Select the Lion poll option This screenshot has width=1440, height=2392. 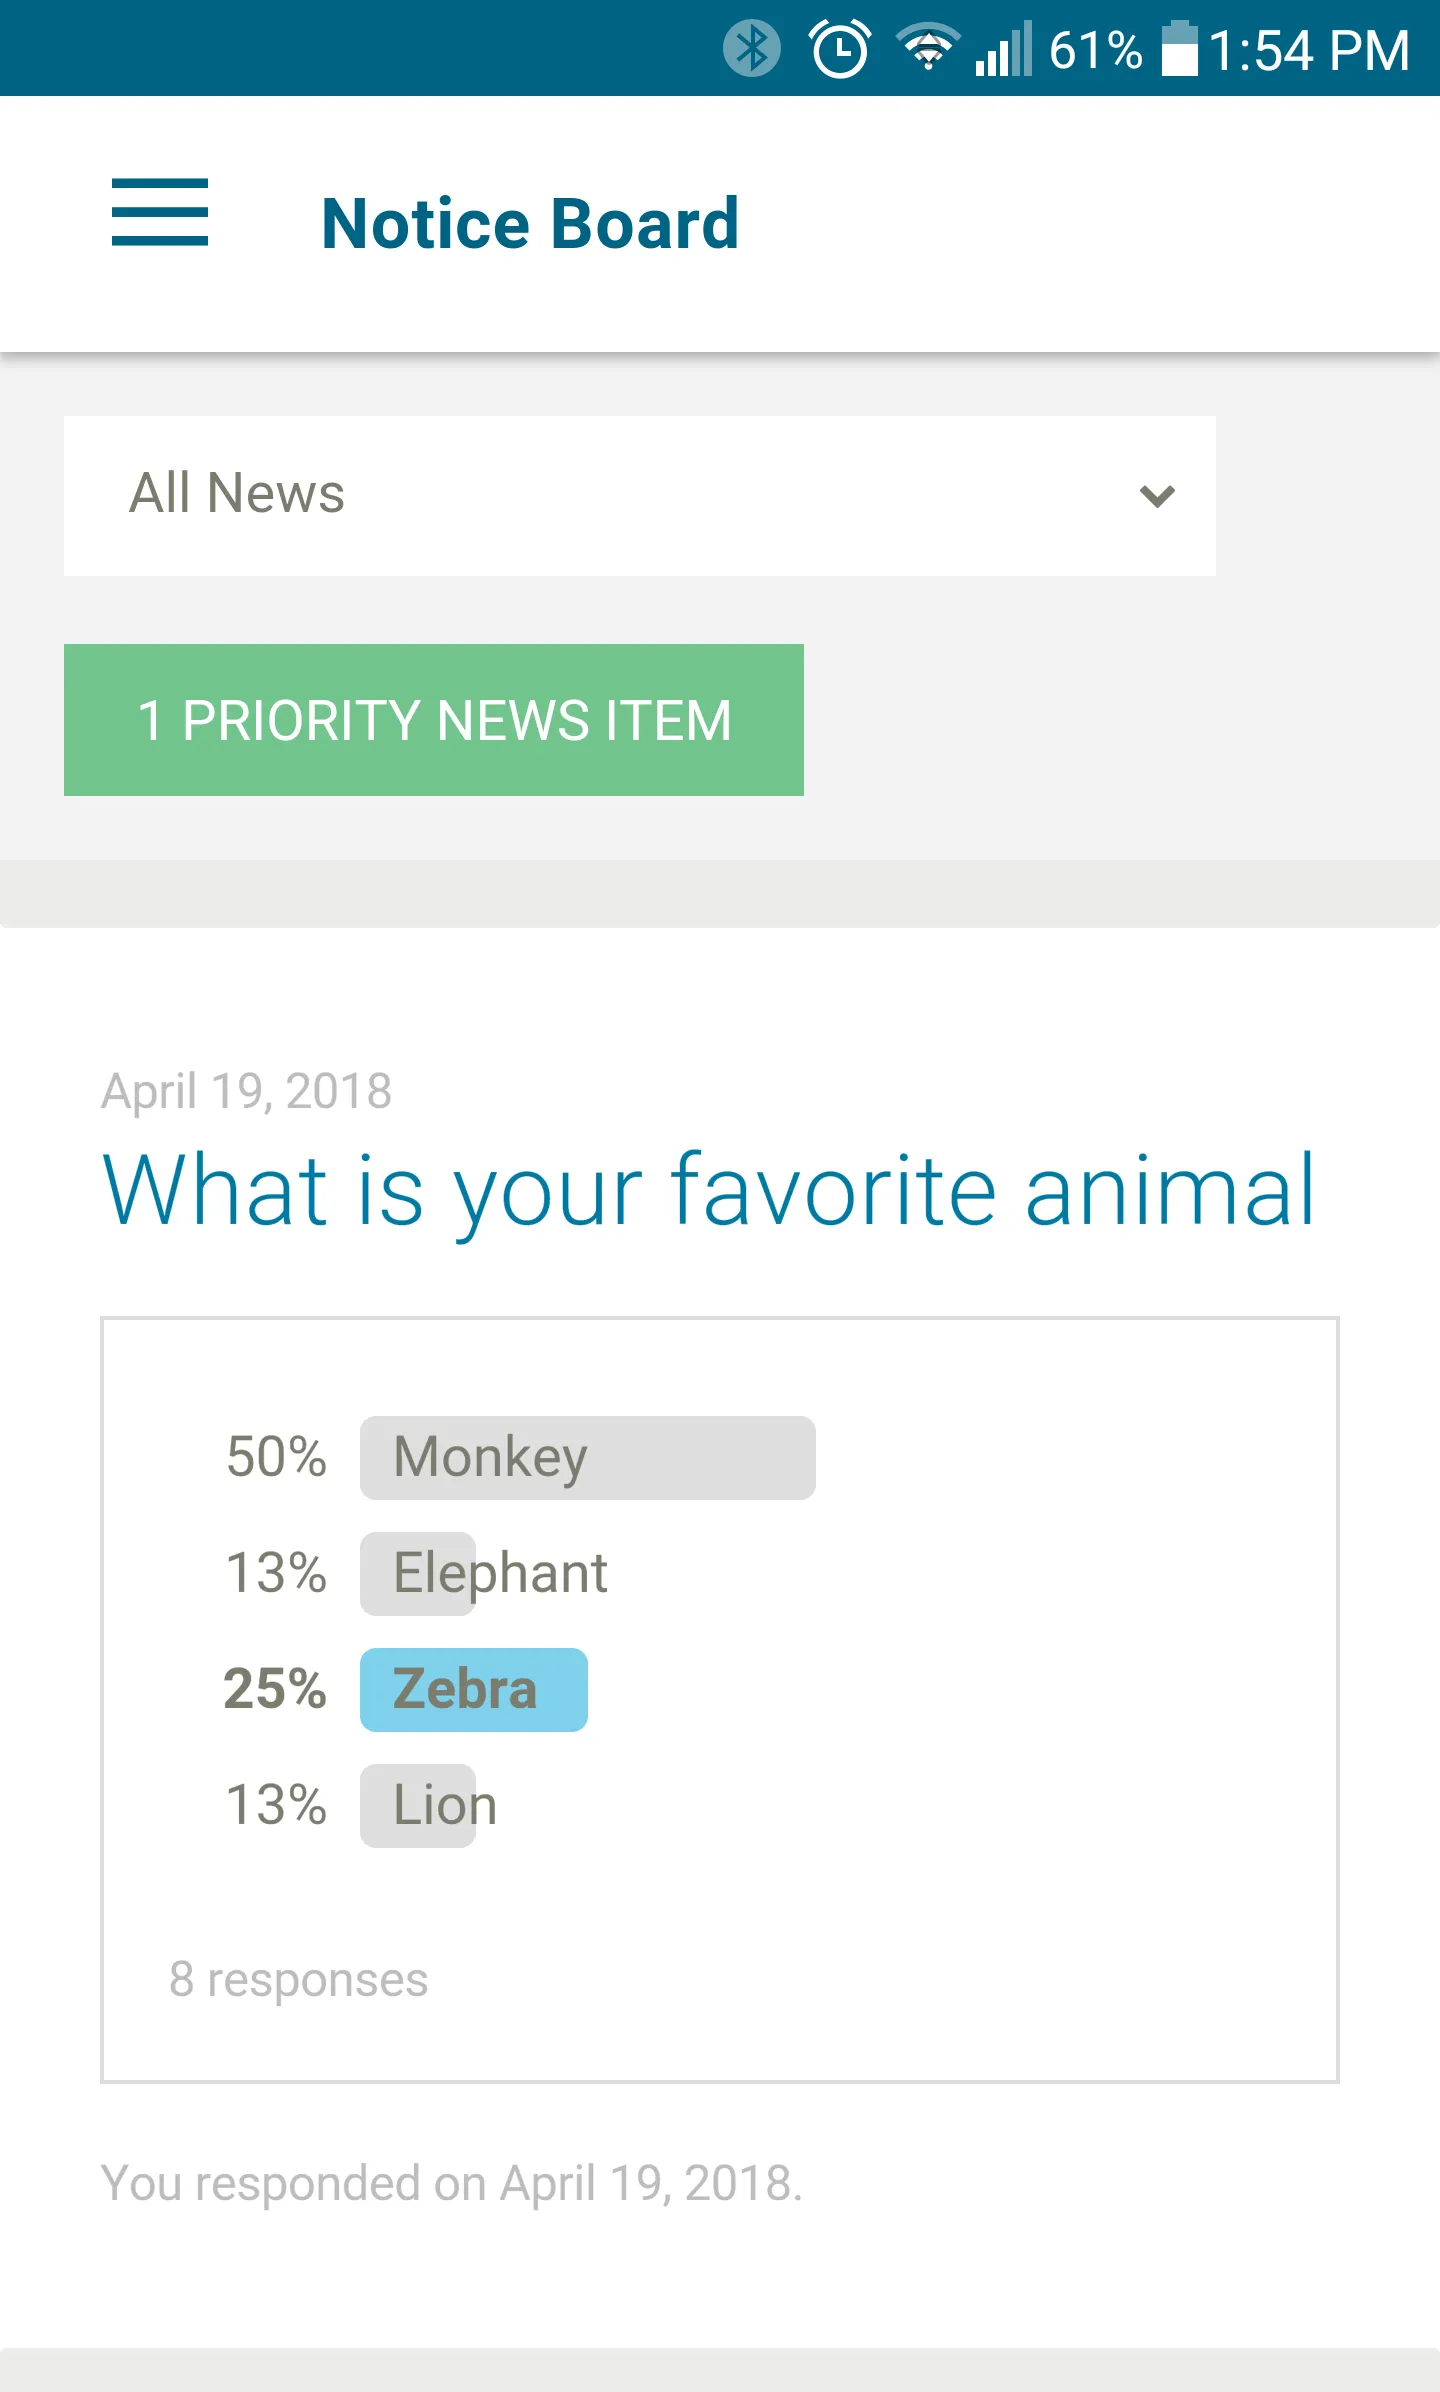(444, 1805)
